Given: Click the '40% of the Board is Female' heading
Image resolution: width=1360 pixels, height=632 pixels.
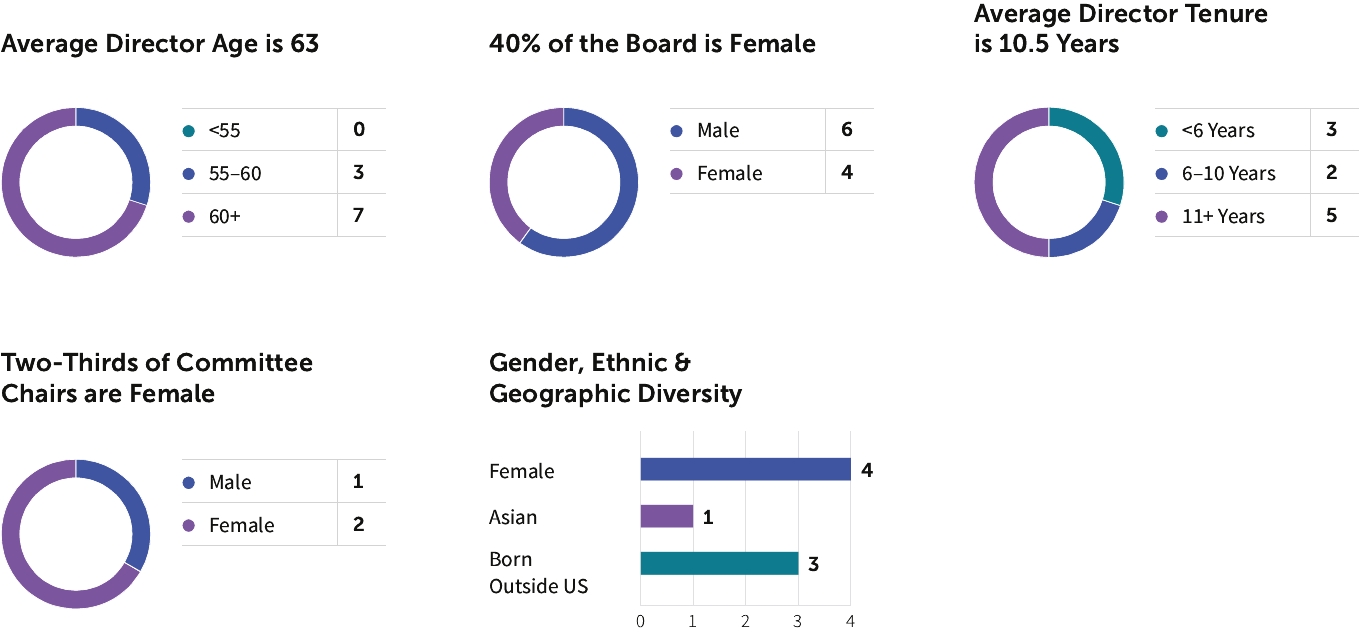Looking at the screenshot, I should point(652,44).
